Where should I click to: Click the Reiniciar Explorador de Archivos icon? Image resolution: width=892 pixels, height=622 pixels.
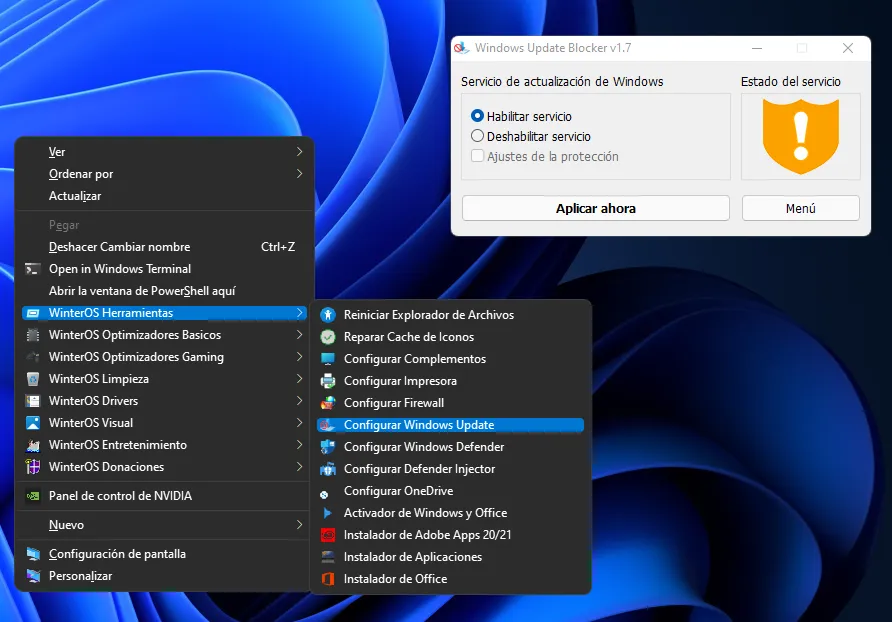[x=327, y=315]
